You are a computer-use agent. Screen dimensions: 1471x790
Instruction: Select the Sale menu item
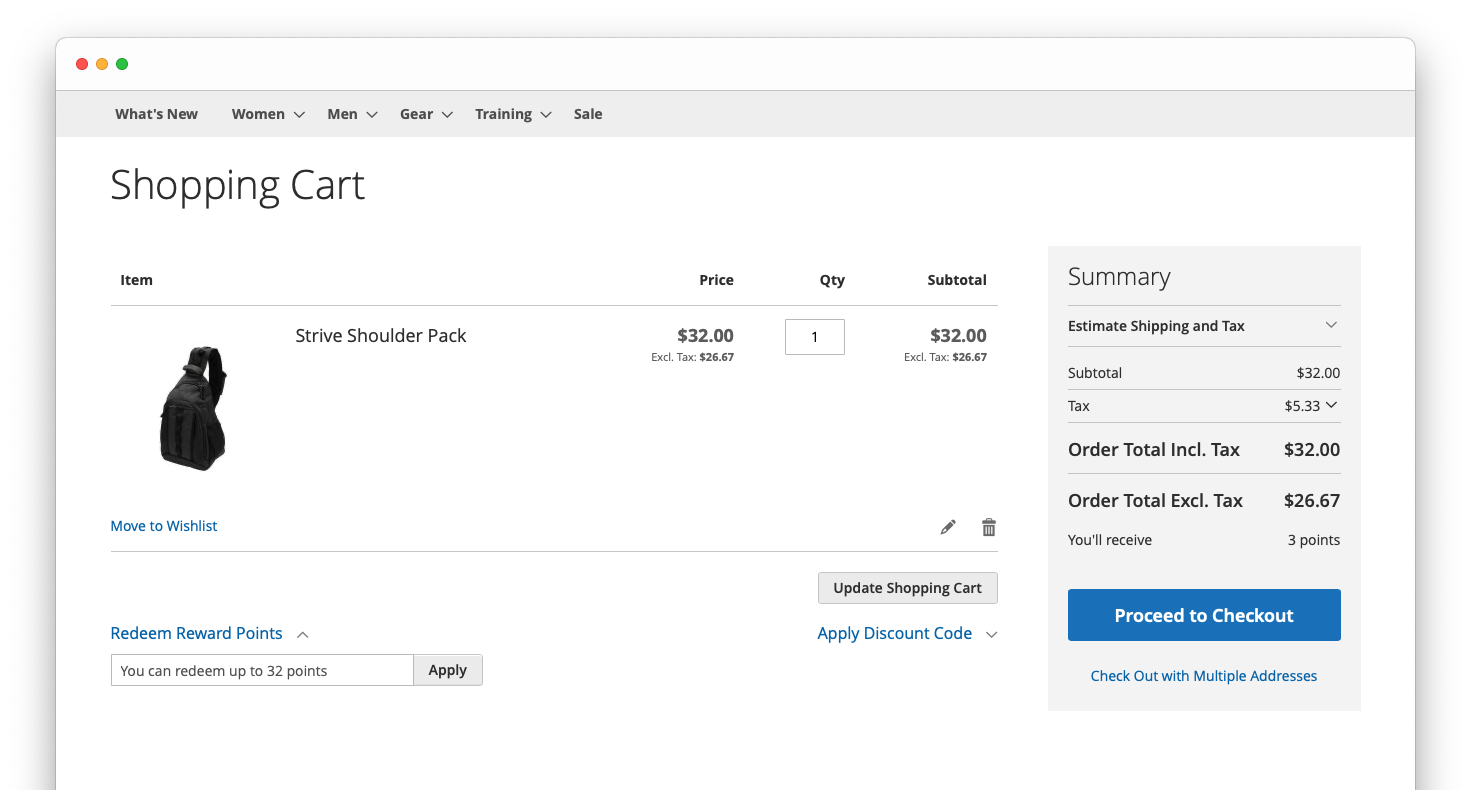coord(588,114)
